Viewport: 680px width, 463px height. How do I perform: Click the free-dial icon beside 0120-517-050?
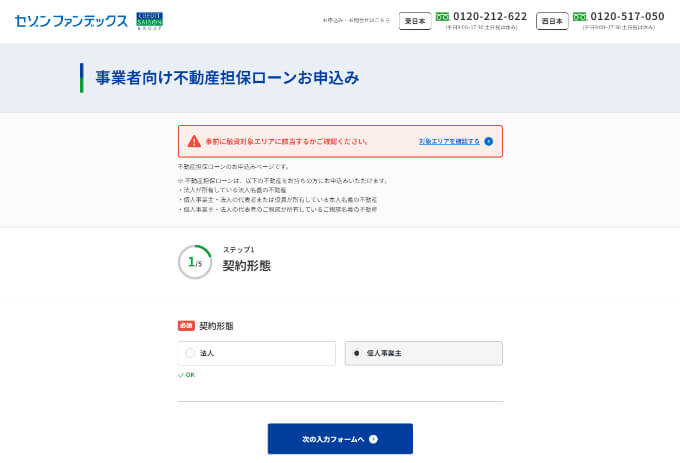click(580, 16)
